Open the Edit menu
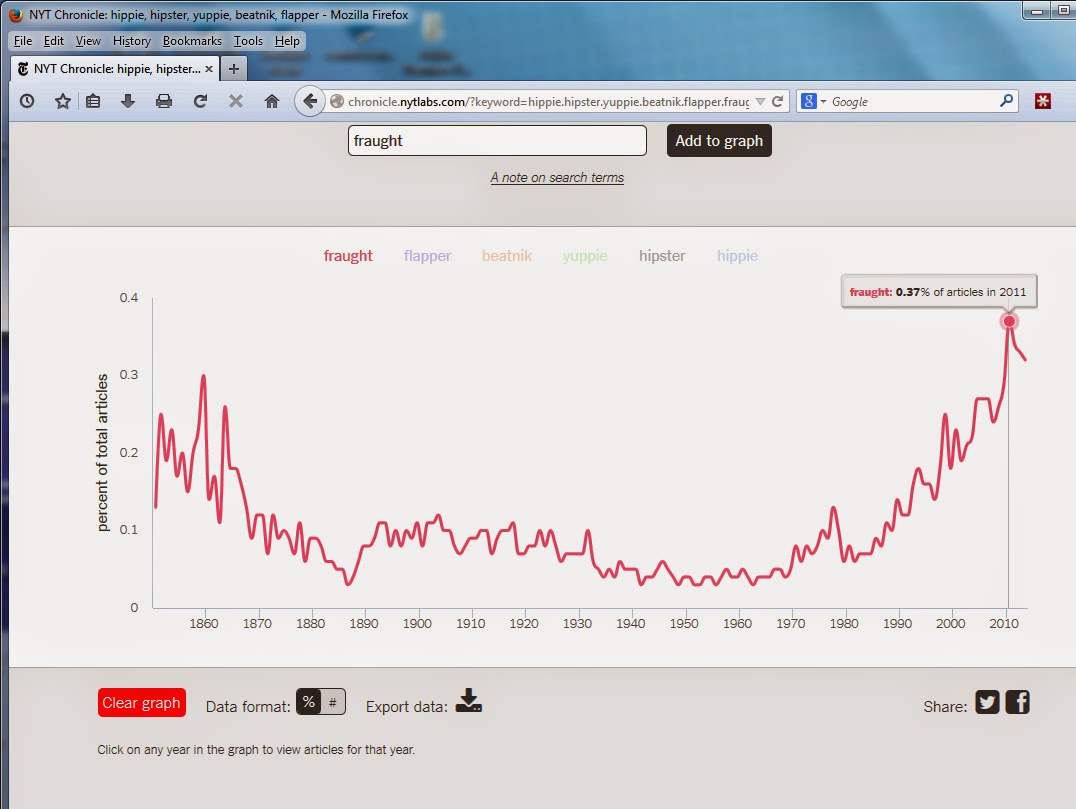The image size is (1076, 809). 54,40
